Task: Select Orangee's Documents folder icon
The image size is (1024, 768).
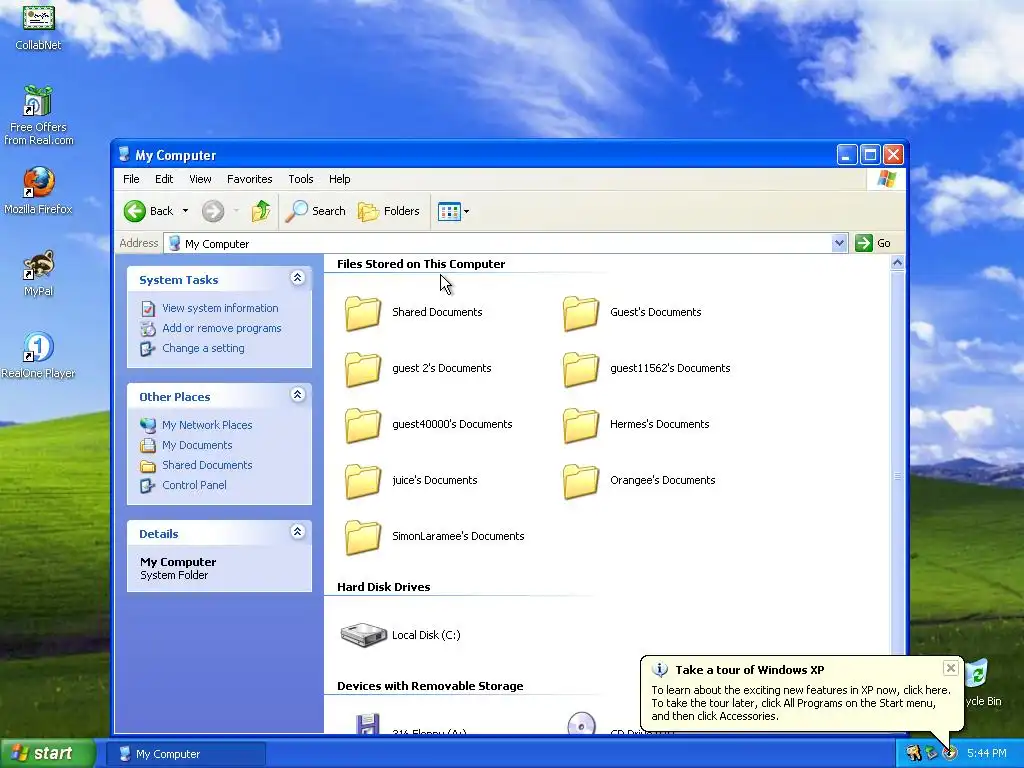Action: tap(581, 481)
